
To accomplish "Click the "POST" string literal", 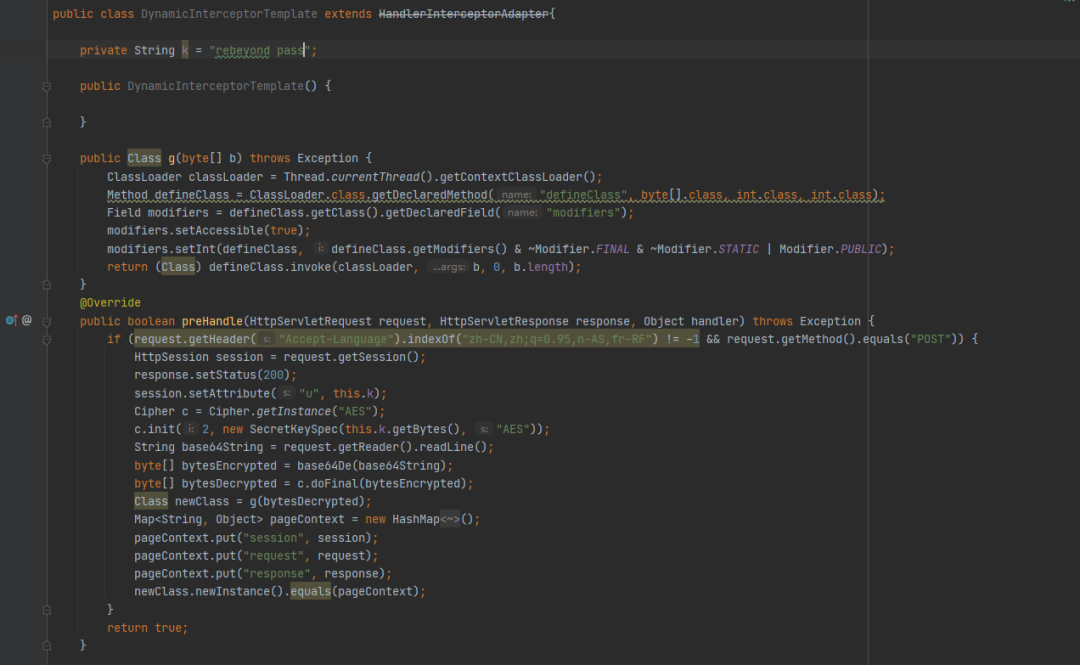I will click(931, 339).
